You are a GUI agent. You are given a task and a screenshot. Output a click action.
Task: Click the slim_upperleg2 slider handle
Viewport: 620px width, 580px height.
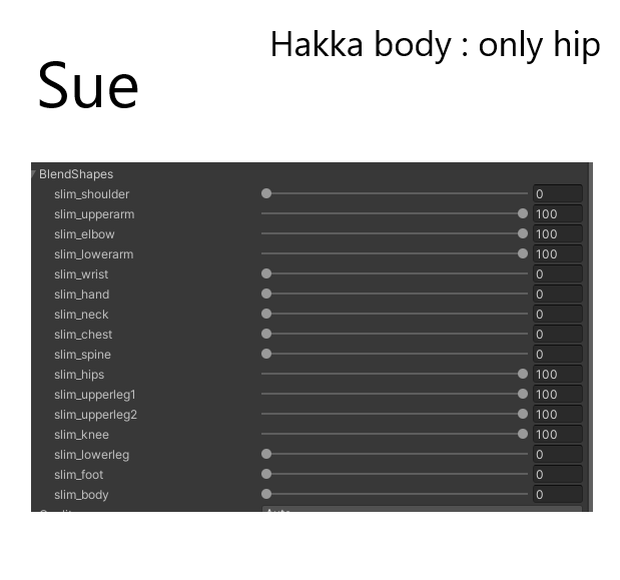(523, 414)
